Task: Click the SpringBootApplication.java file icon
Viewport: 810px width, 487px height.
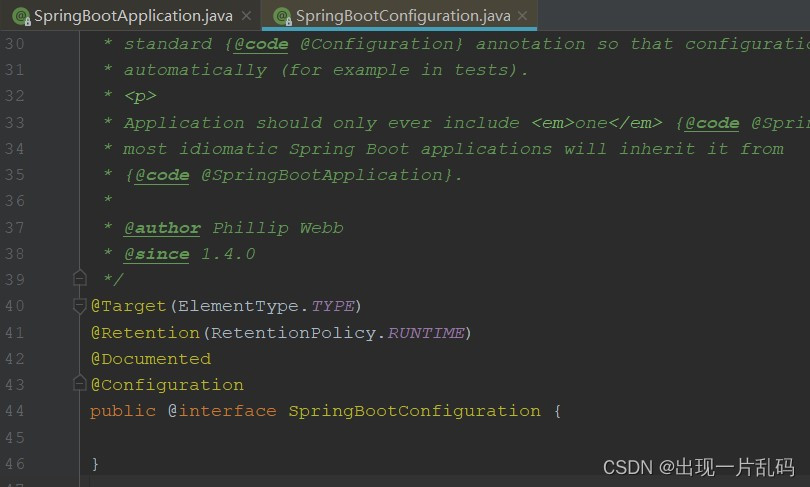Action: click(21, 17)
